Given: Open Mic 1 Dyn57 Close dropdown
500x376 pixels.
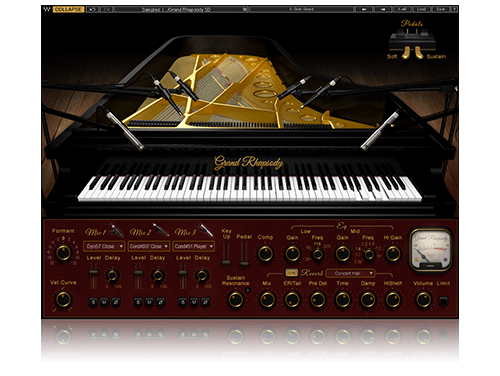Looking at the screenshot, I should click(104, 246).
